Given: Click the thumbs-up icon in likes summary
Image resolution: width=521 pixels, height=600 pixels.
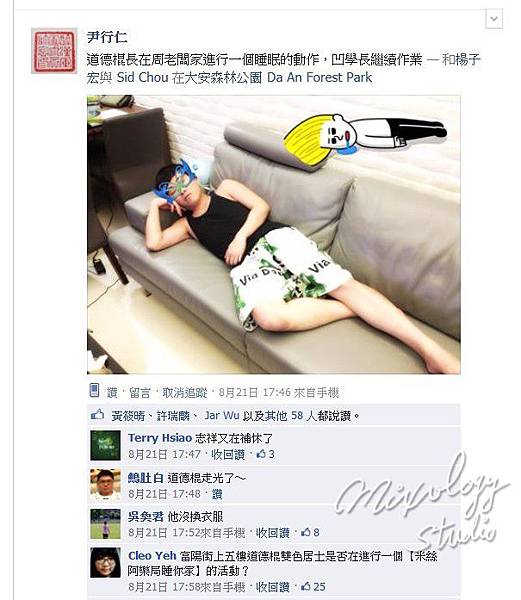Looking at the screenshot, I should pos(97,414).
